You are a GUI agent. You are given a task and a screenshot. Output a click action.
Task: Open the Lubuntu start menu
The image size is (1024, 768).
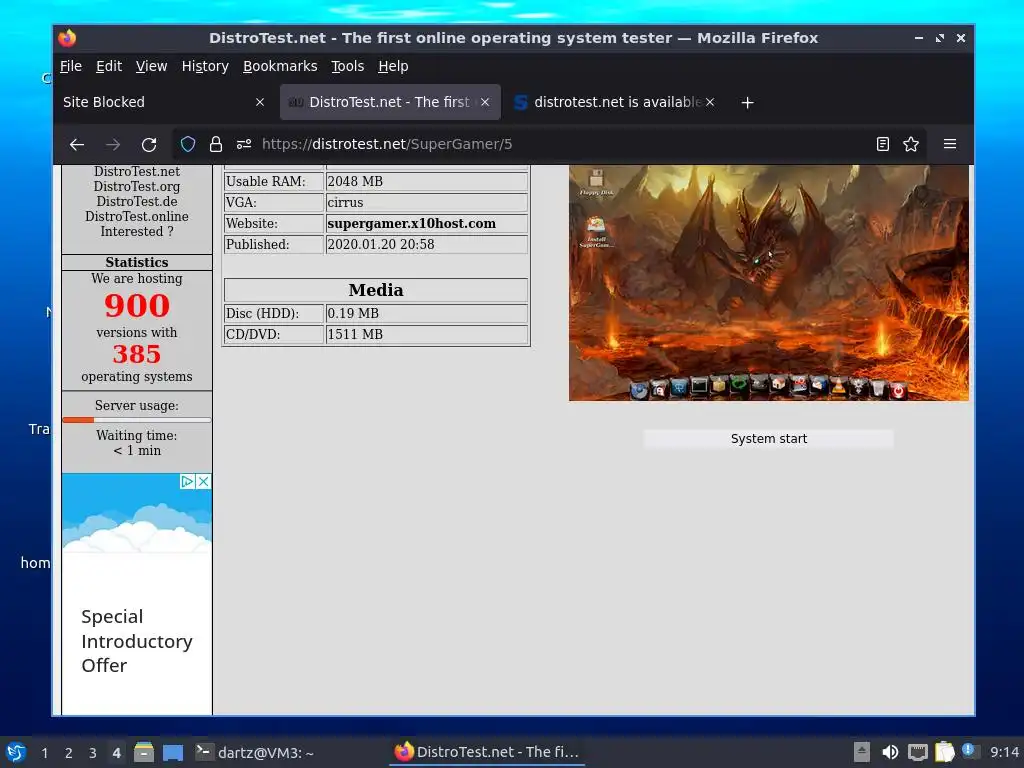16,752
